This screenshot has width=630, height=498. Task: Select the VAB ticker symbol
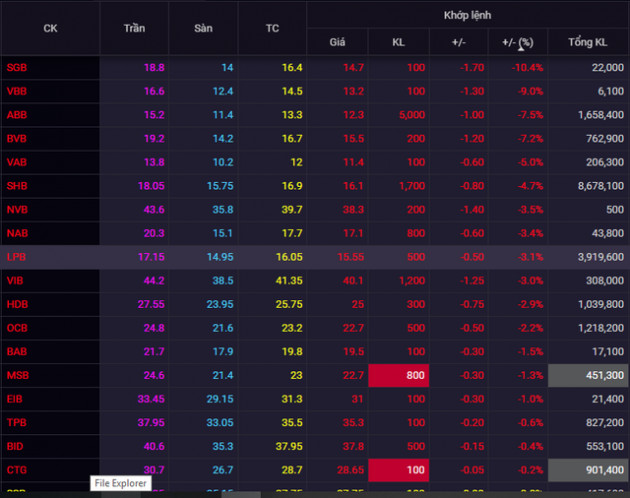[17, 162]
